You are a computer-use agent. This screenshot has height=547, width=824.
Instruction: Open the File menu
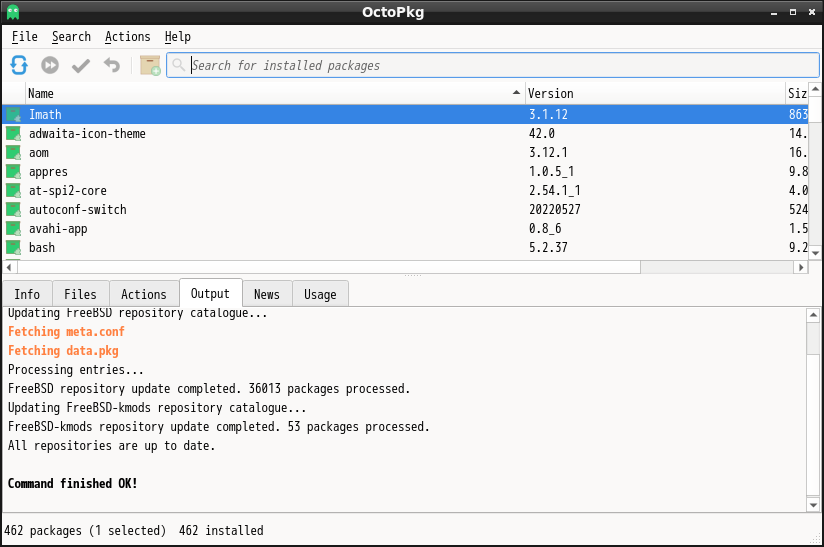pyautogui.click(x=25, y=37)
